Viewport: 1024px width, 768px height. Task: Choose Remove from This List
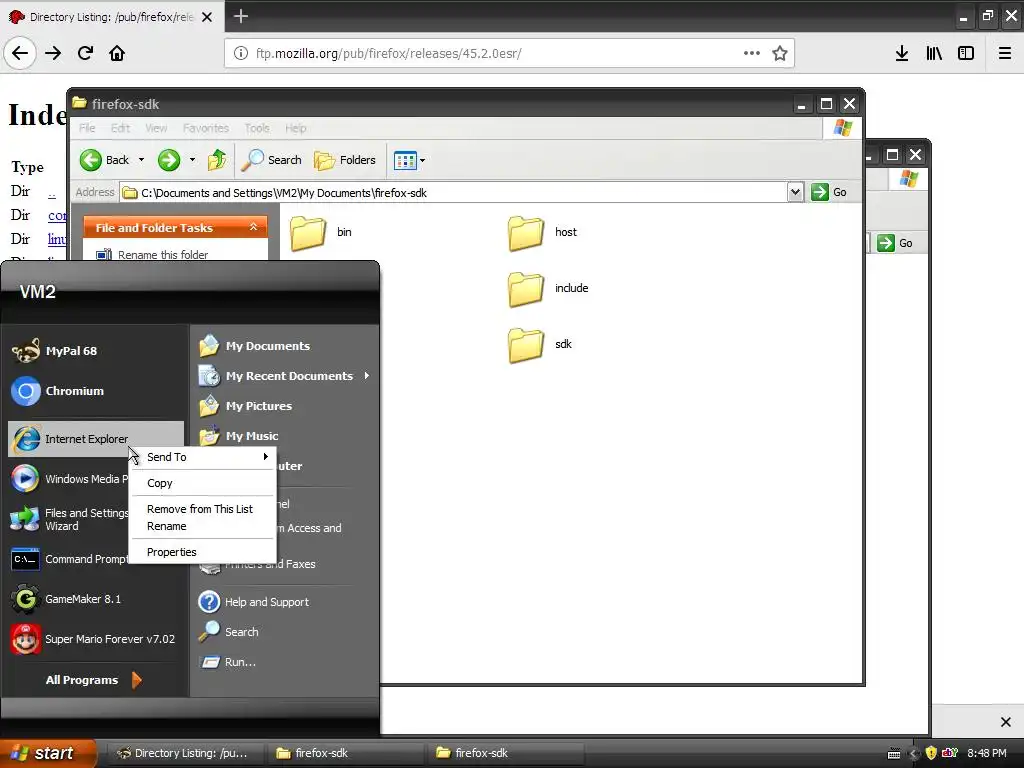[x=203, y=509]
